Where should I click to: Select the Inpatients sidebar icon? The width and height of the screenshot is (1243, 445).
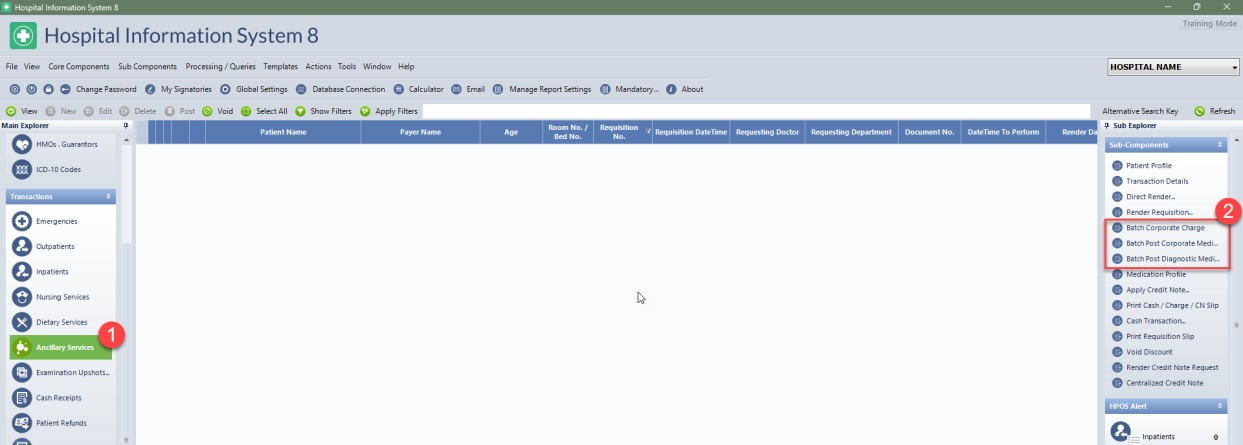pos(22,271)
